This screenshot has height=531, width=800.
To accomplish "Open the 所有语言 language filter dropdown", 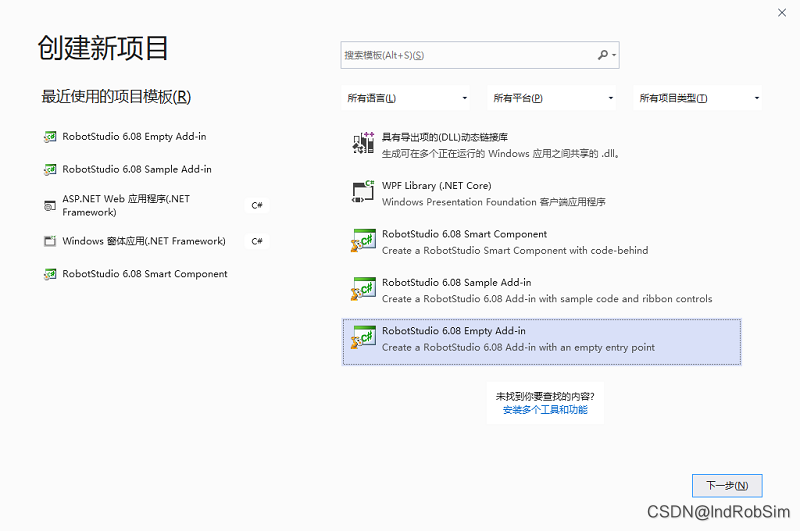I will pos(406,98).
